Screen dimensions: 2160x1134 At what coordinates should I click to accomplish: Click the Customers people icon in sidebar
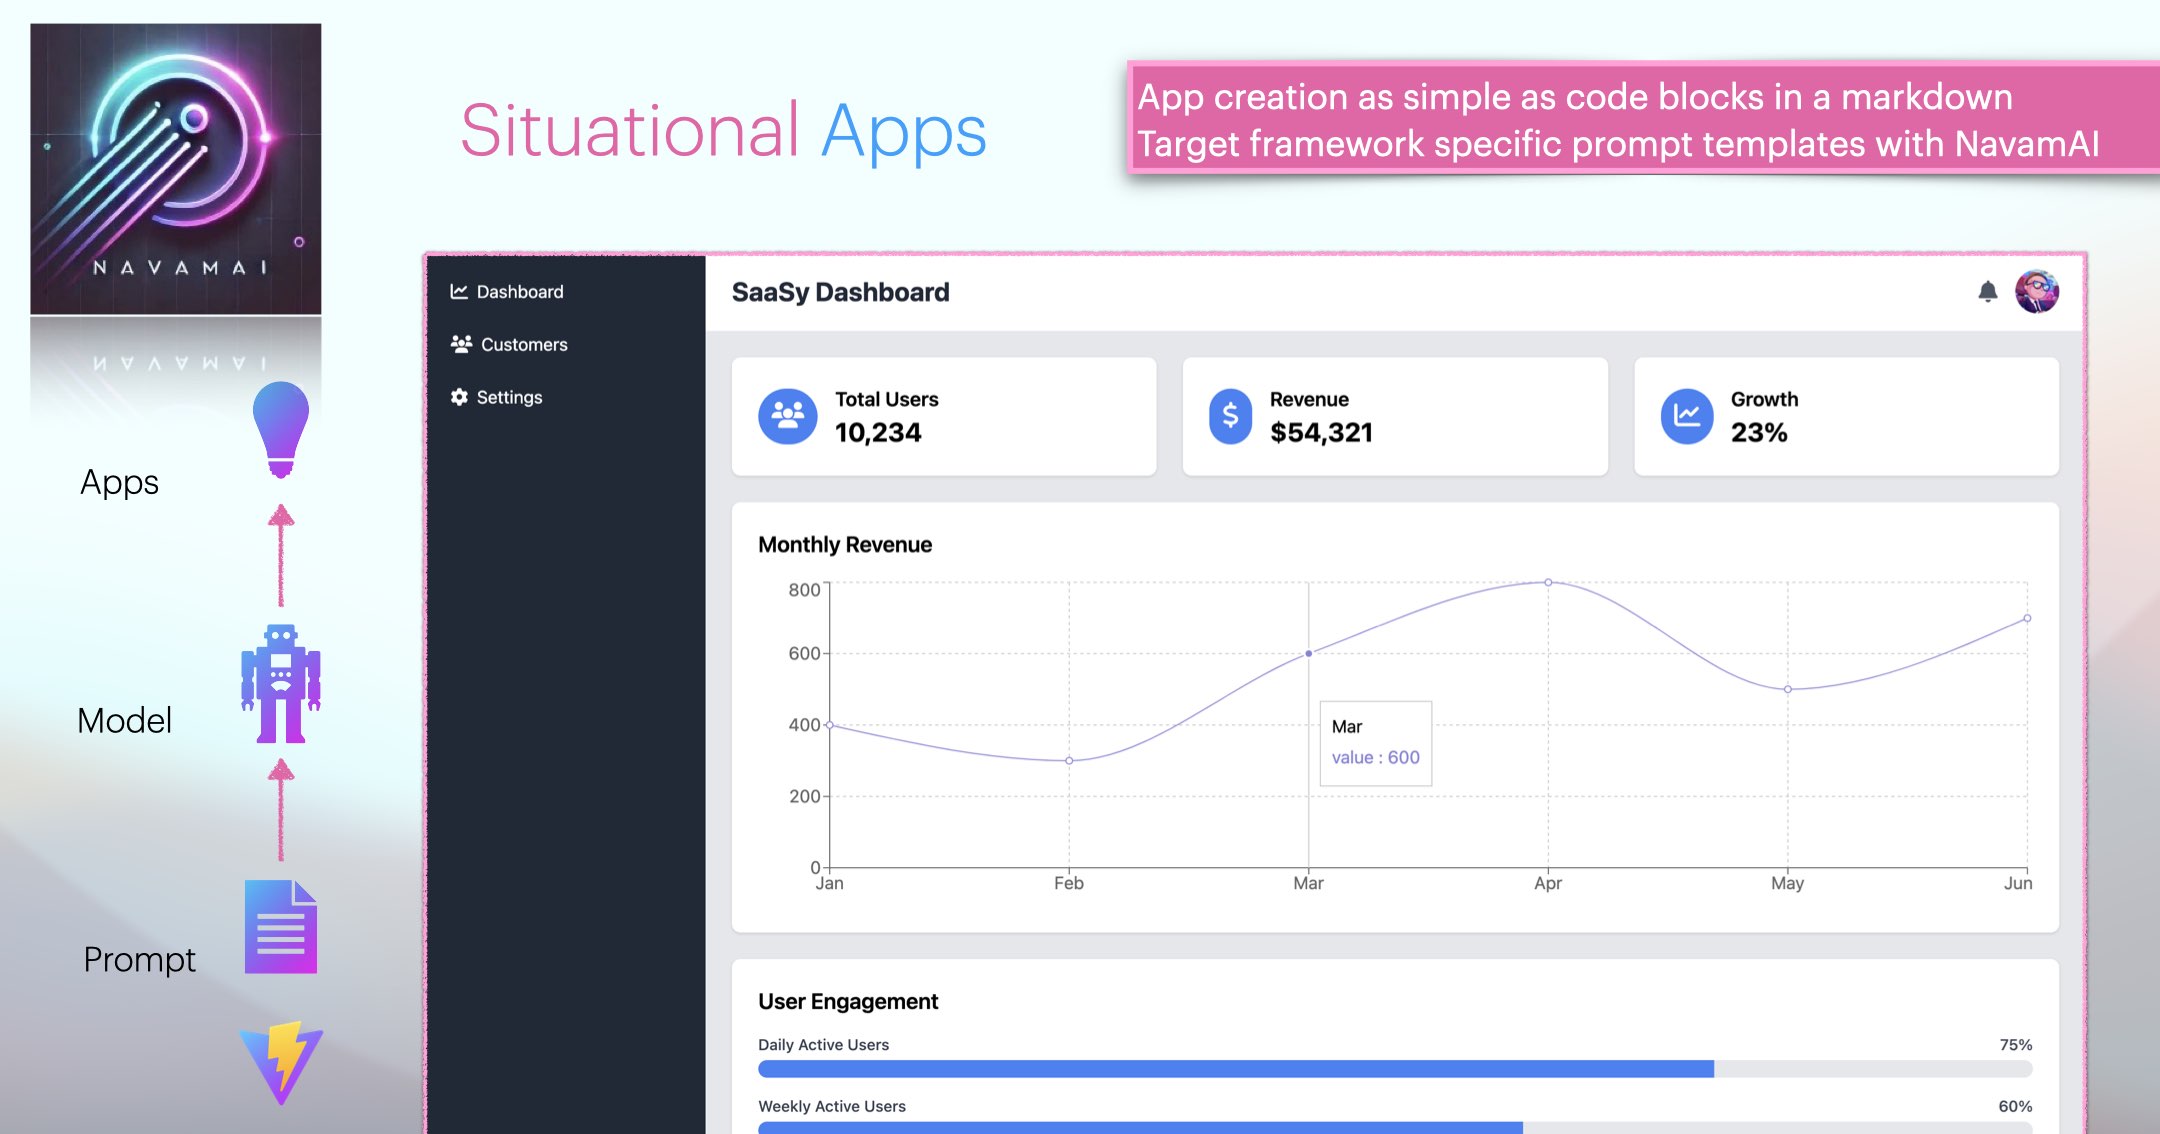point(461,344)
